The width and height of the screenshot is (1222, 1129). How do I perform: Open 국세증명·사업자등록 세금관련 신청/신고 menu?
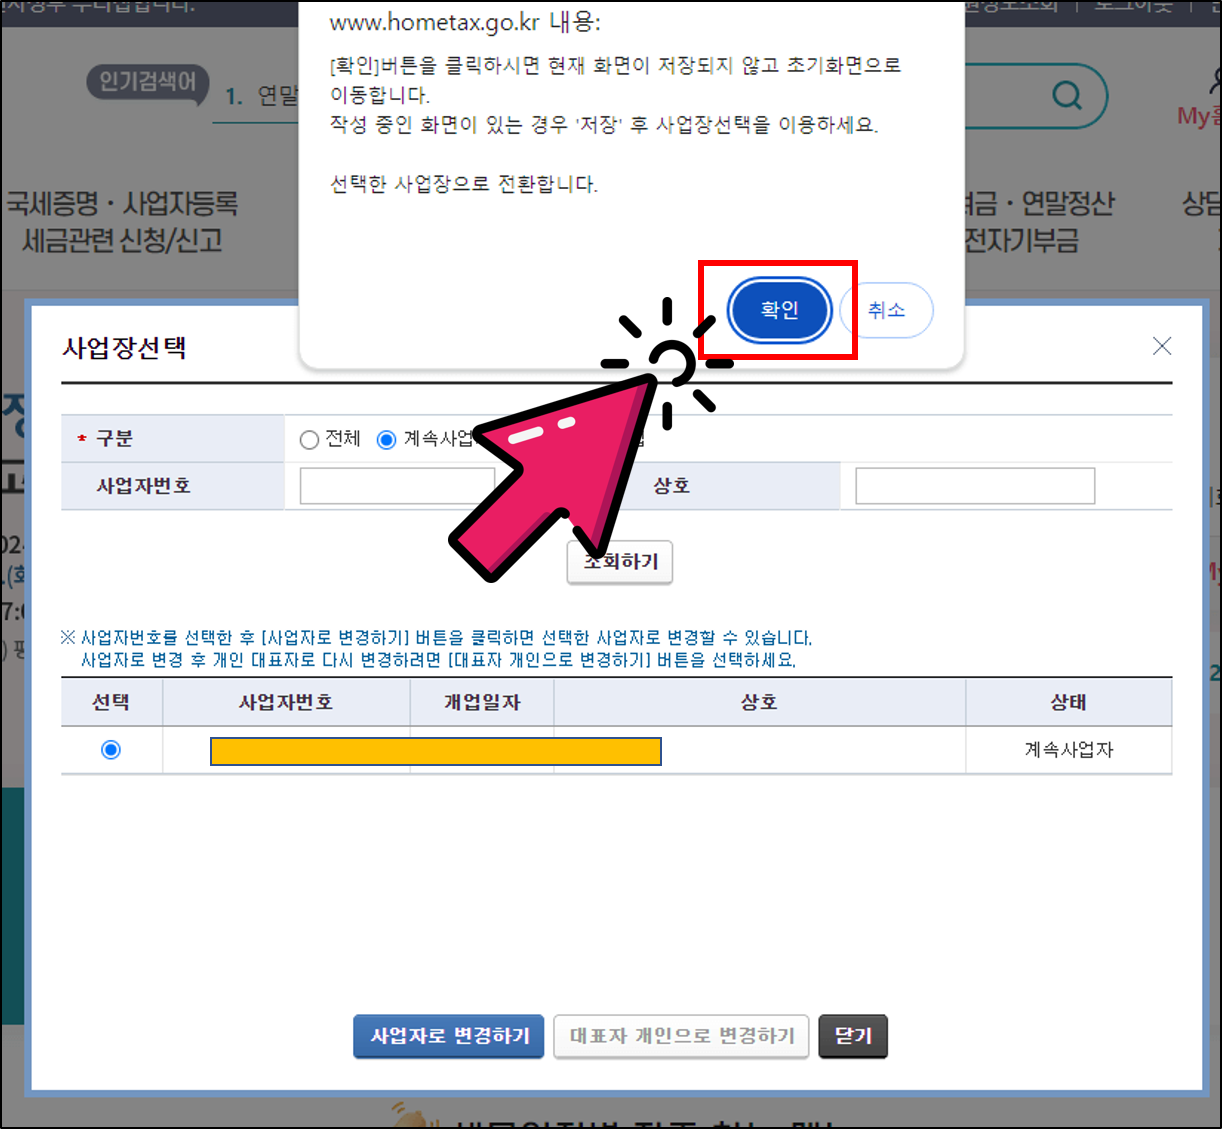tap(122, 222)
